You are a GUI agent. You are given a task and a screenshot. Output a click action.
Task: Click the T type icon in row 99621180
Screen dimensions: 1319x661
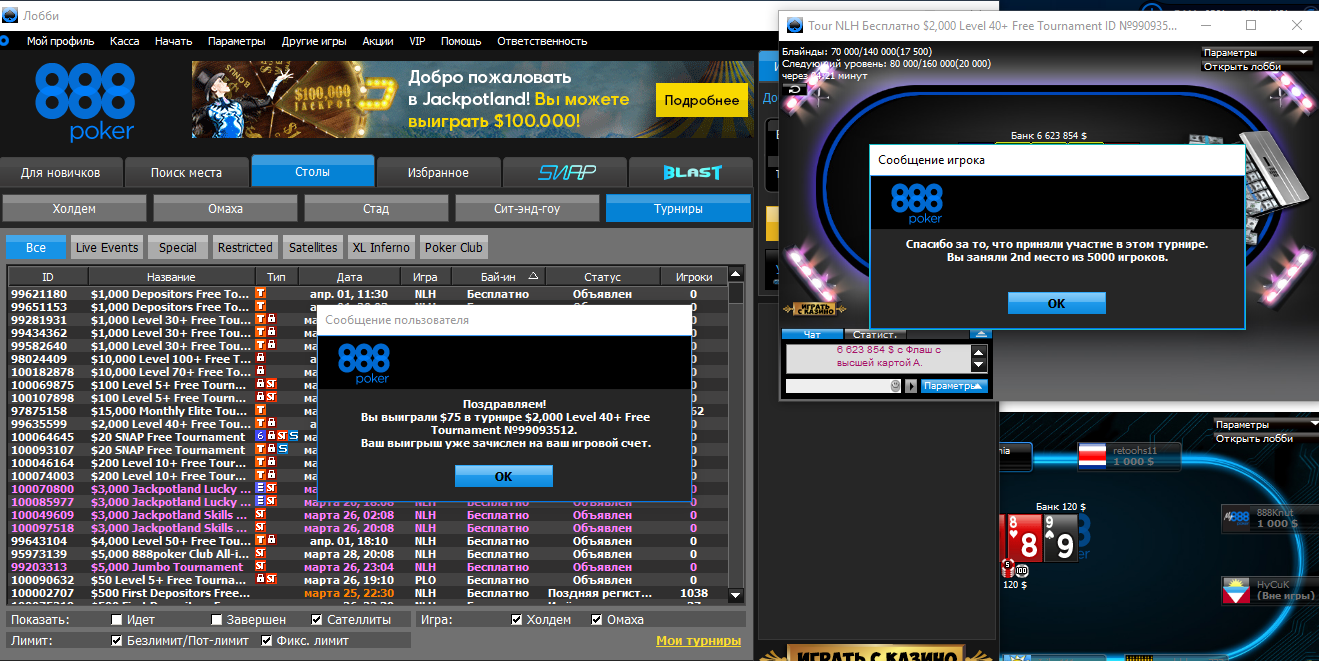tap(260, 294)
